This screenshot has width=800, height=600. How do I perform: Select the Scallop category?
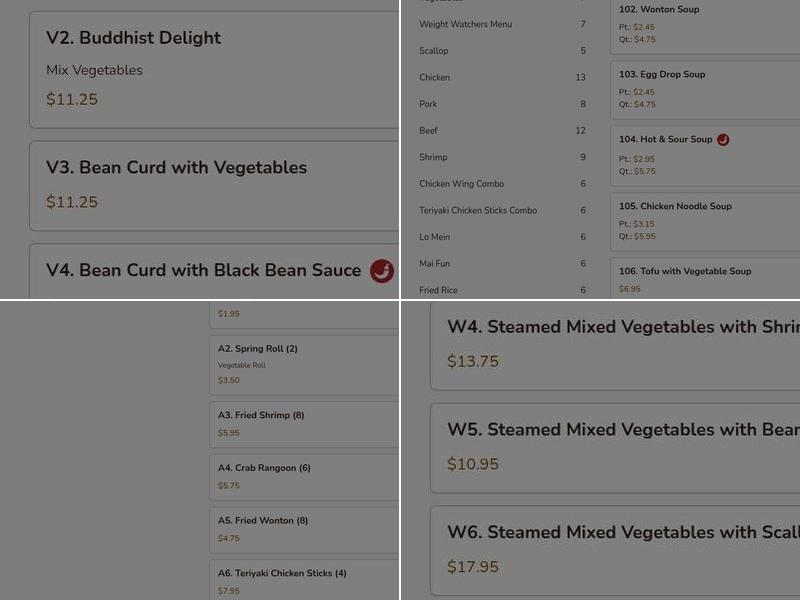point(434,51)
